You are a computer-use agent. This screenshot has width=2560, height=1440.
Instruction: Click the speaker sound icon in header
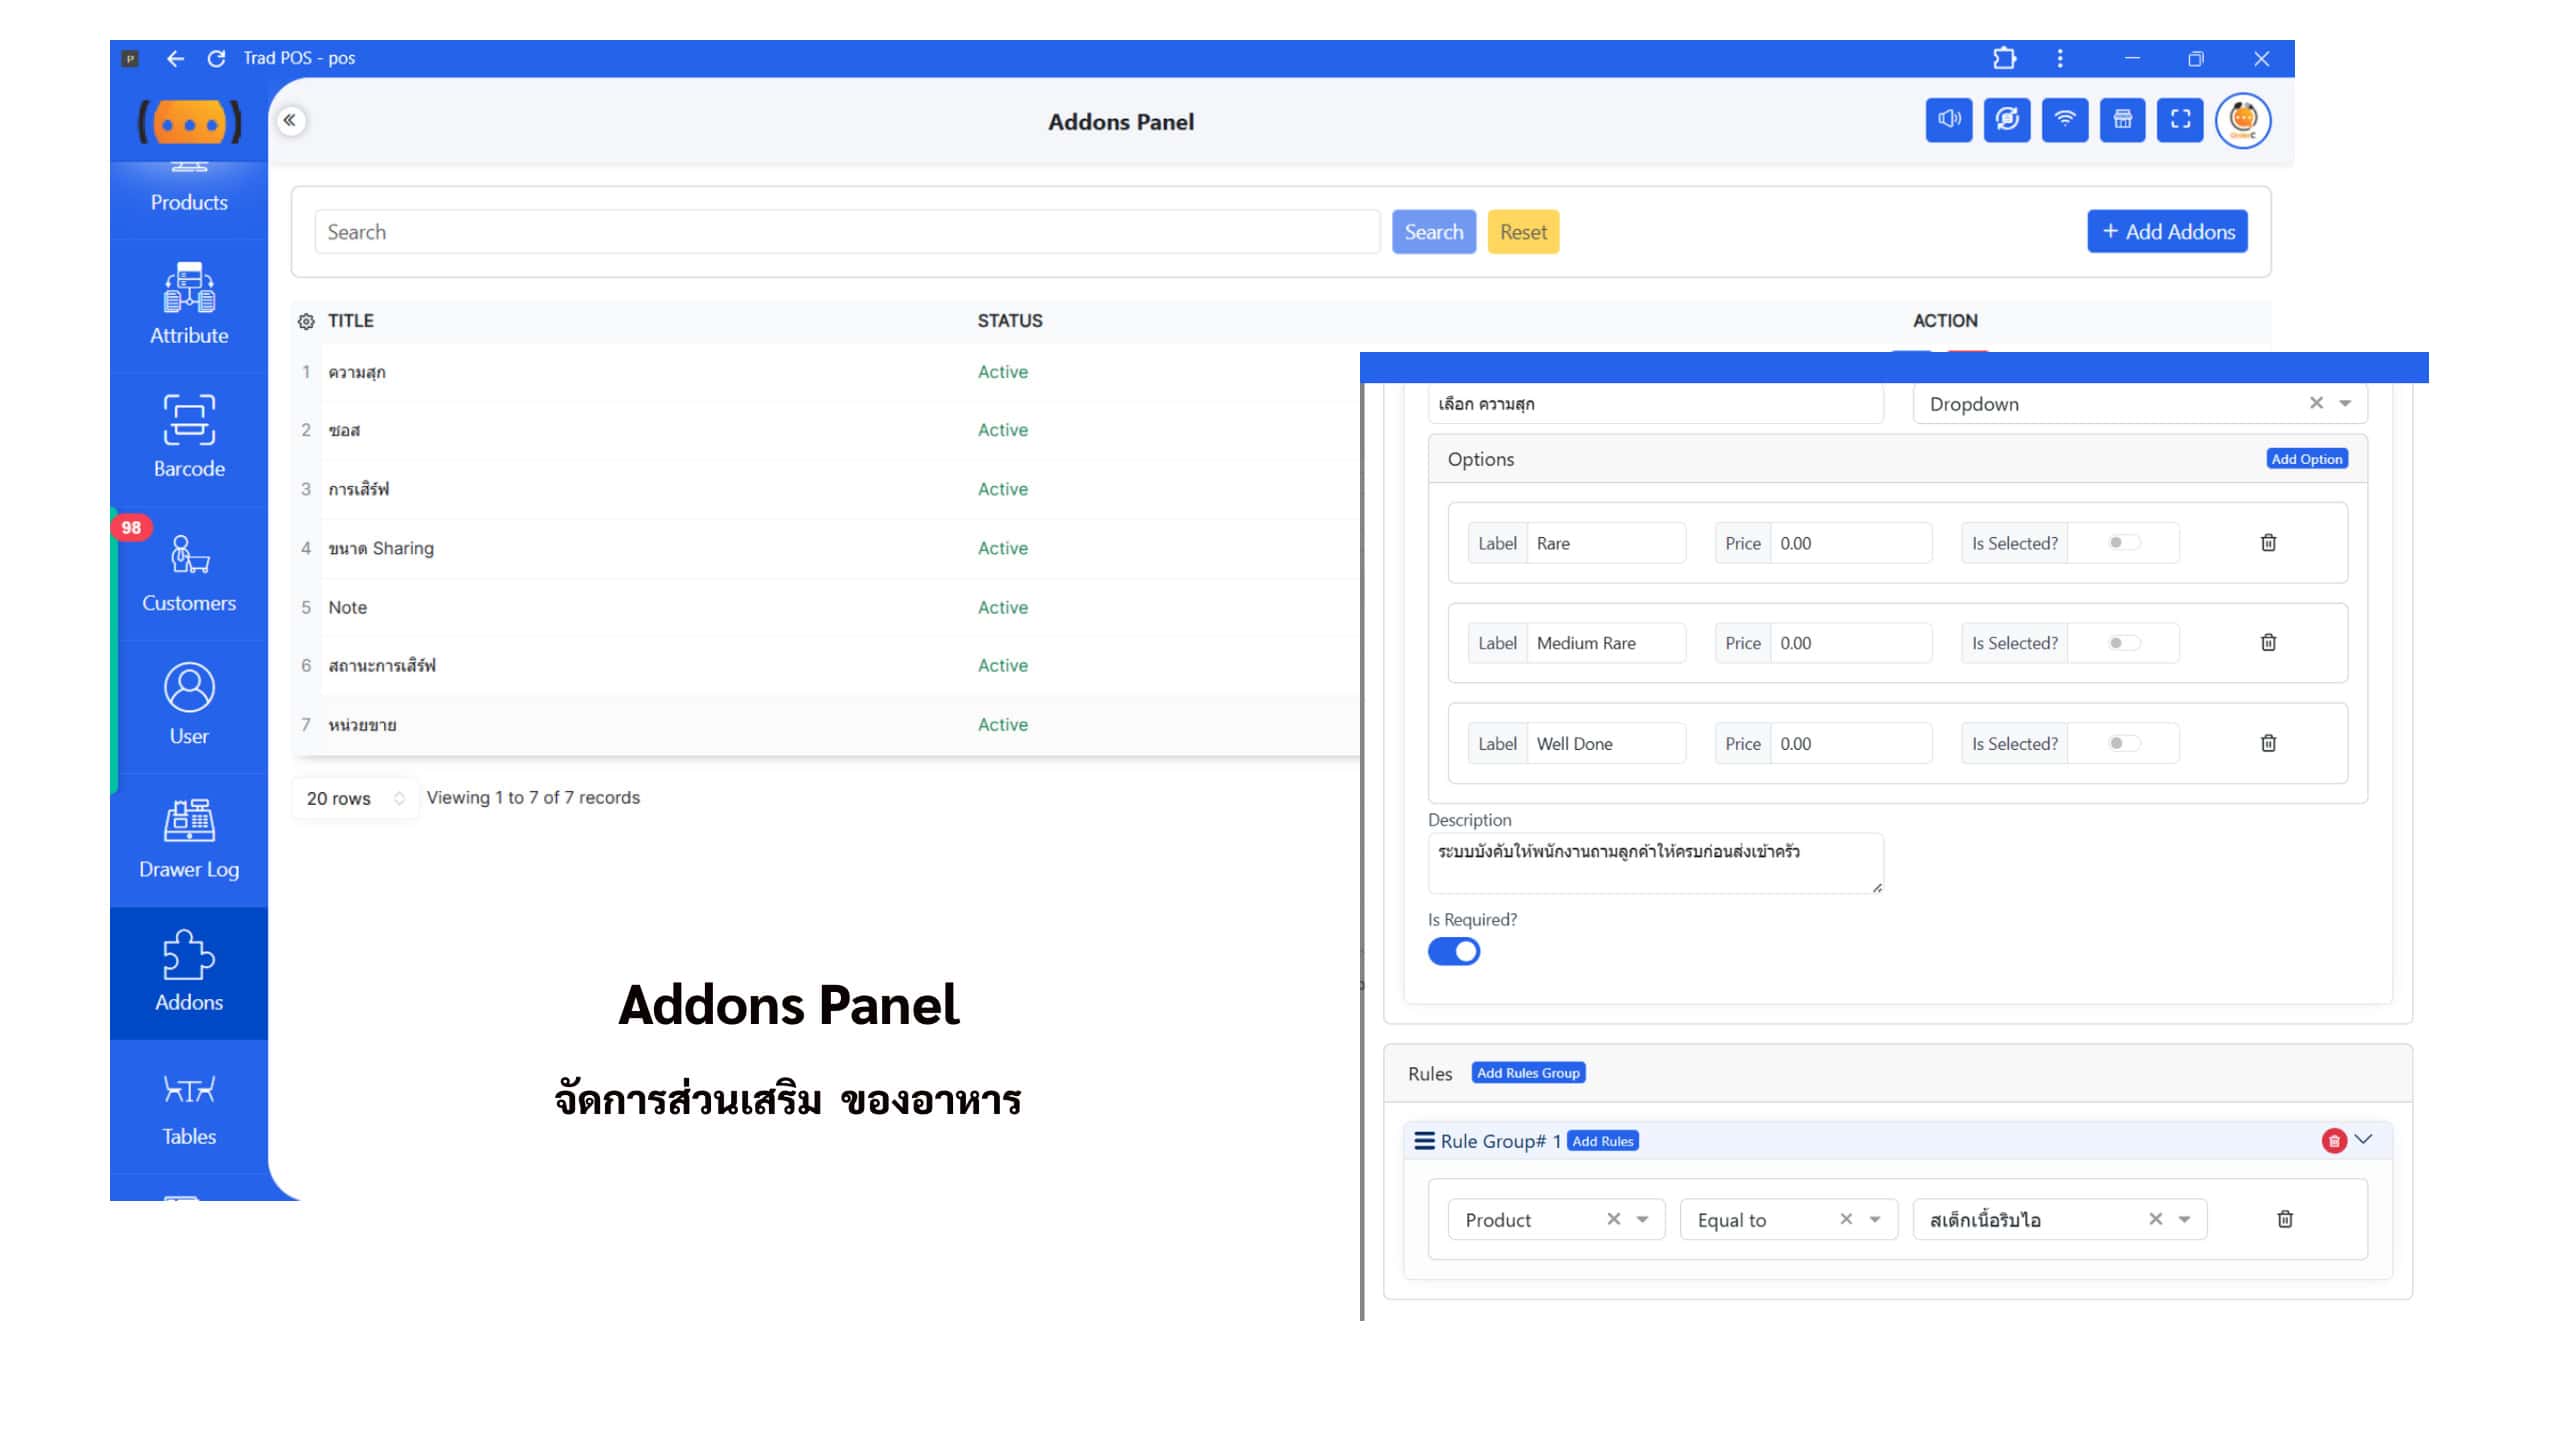[1948, 120]
